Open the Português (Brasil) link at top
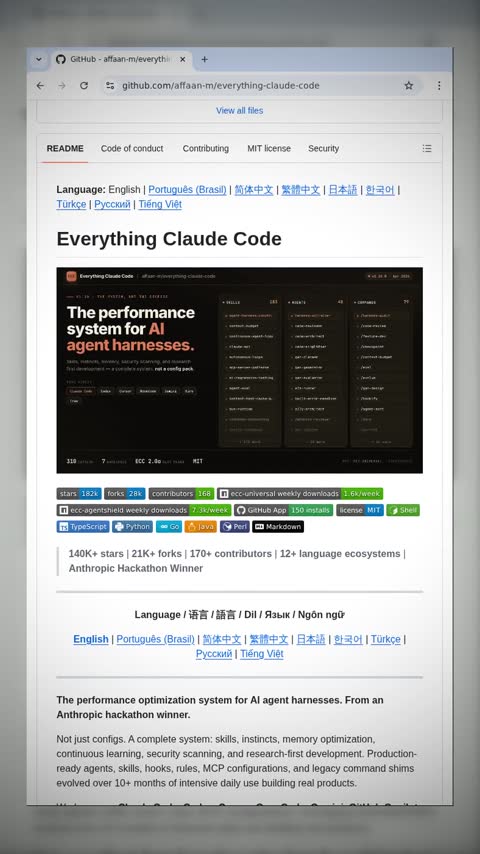Image resolution: width=480 pixels, height=854 pixels. point(187,190)
